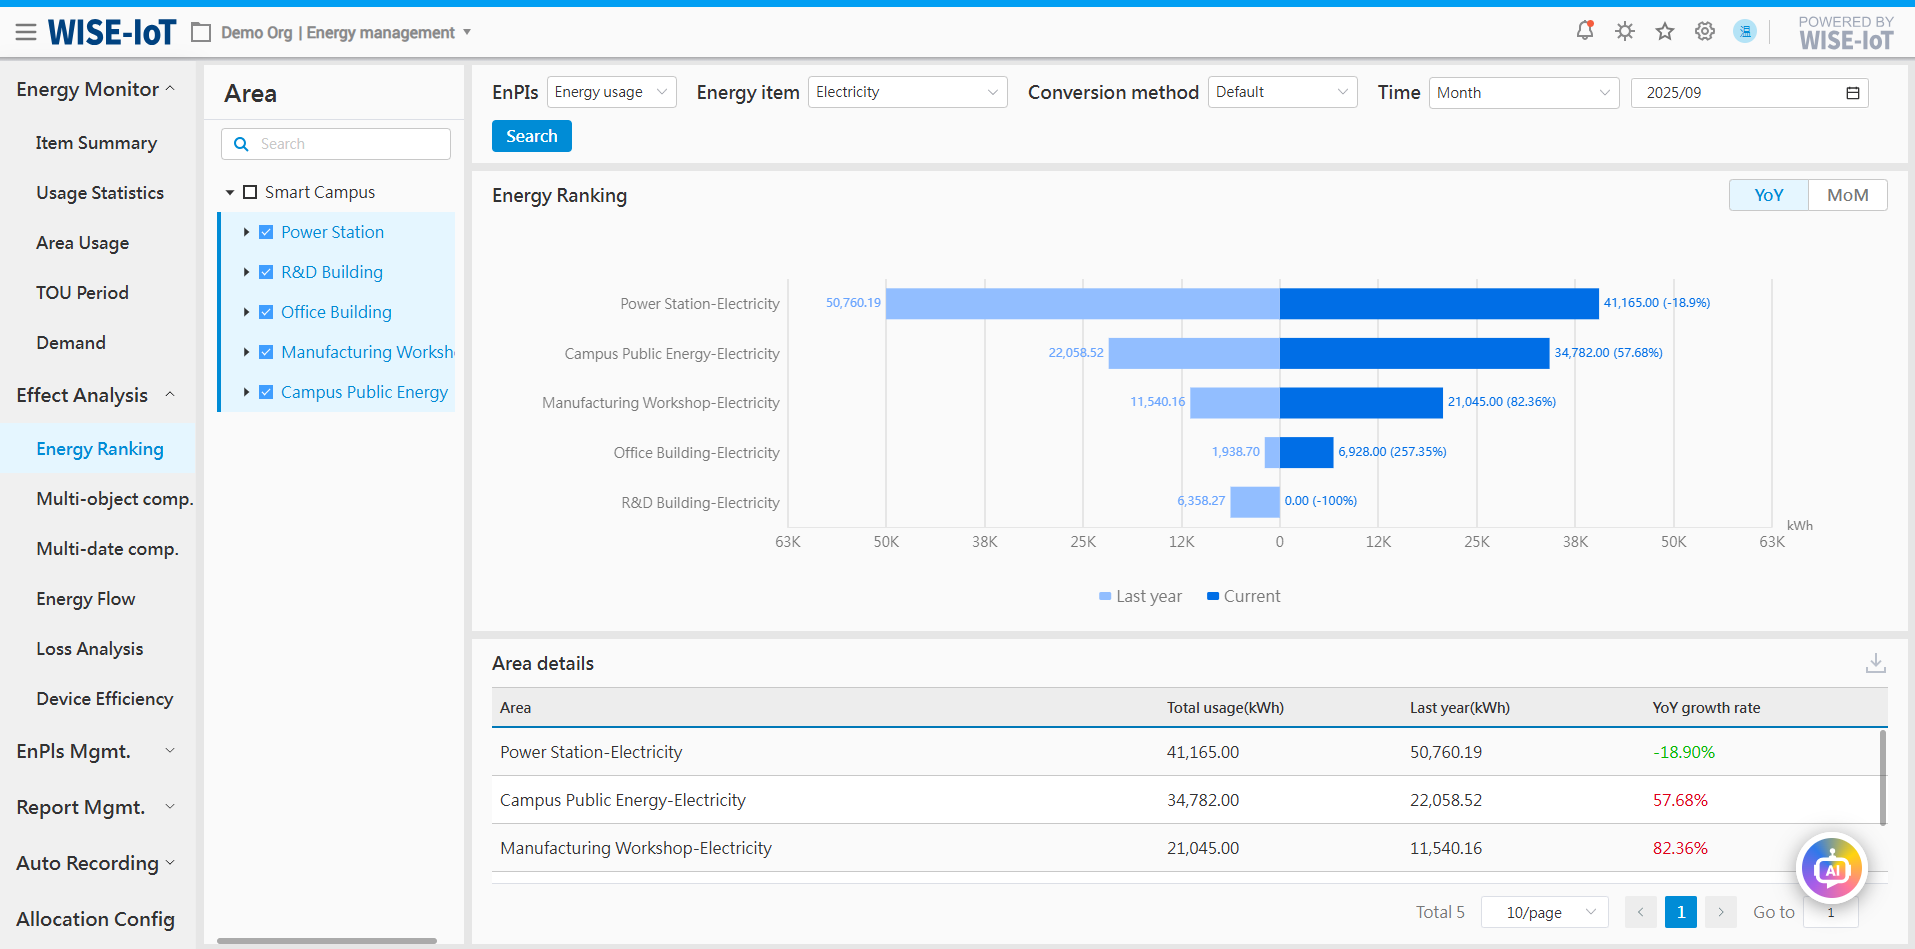
Task: Open the hamburger navigation menu
Action: click(x=26, y=33)
